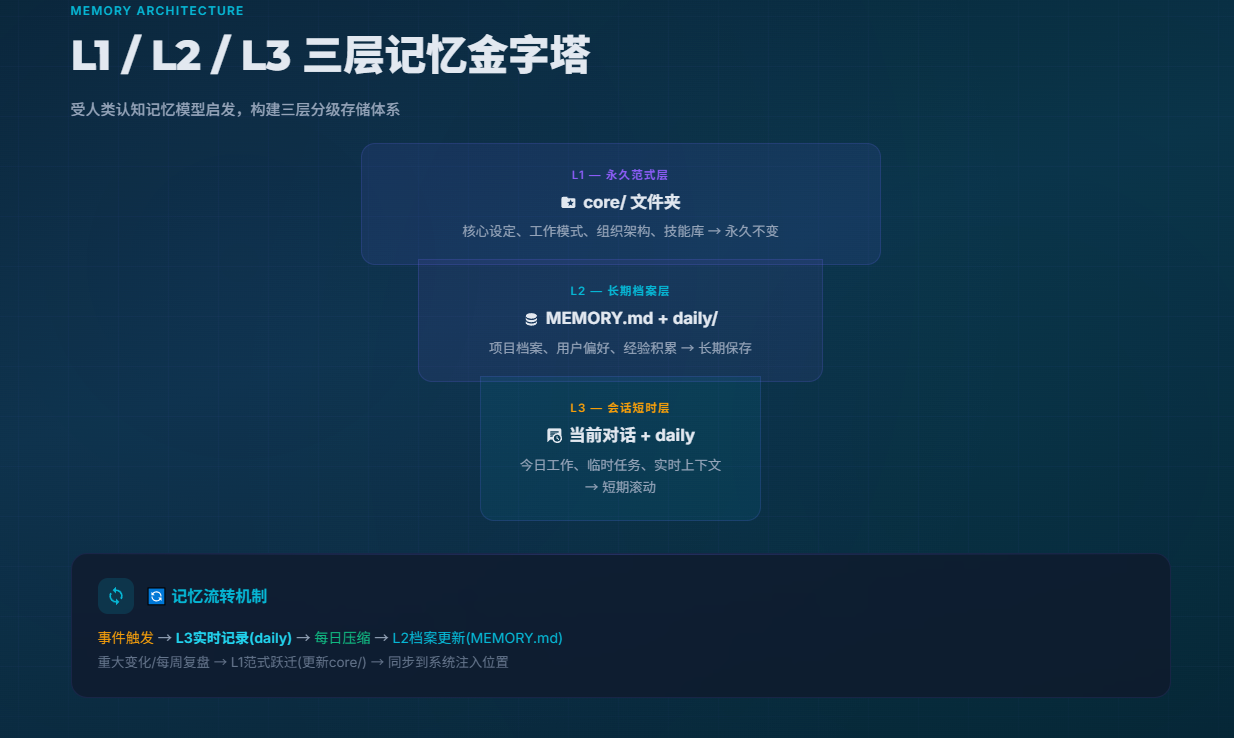Click the L1 — 永久范式层 label
This screenshot has height=738, width=1234.
coord(620,175)
